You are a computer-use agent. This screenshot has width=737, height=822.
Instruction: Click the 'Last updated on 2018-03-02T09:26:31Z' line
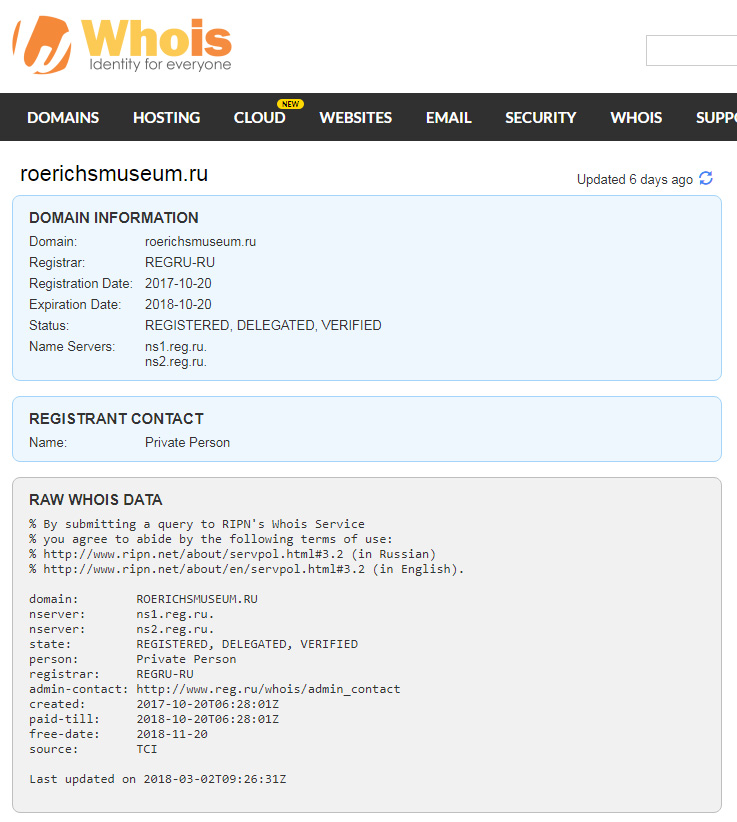158,780
